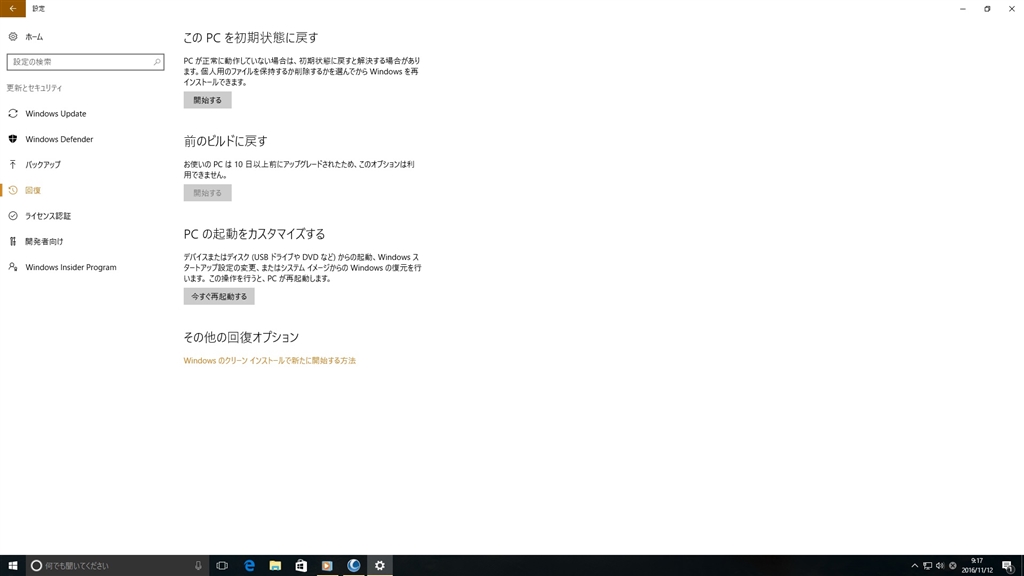The image size is (1024, 576).
Task: Show hidden system tray icons
Action: [914, 566]
